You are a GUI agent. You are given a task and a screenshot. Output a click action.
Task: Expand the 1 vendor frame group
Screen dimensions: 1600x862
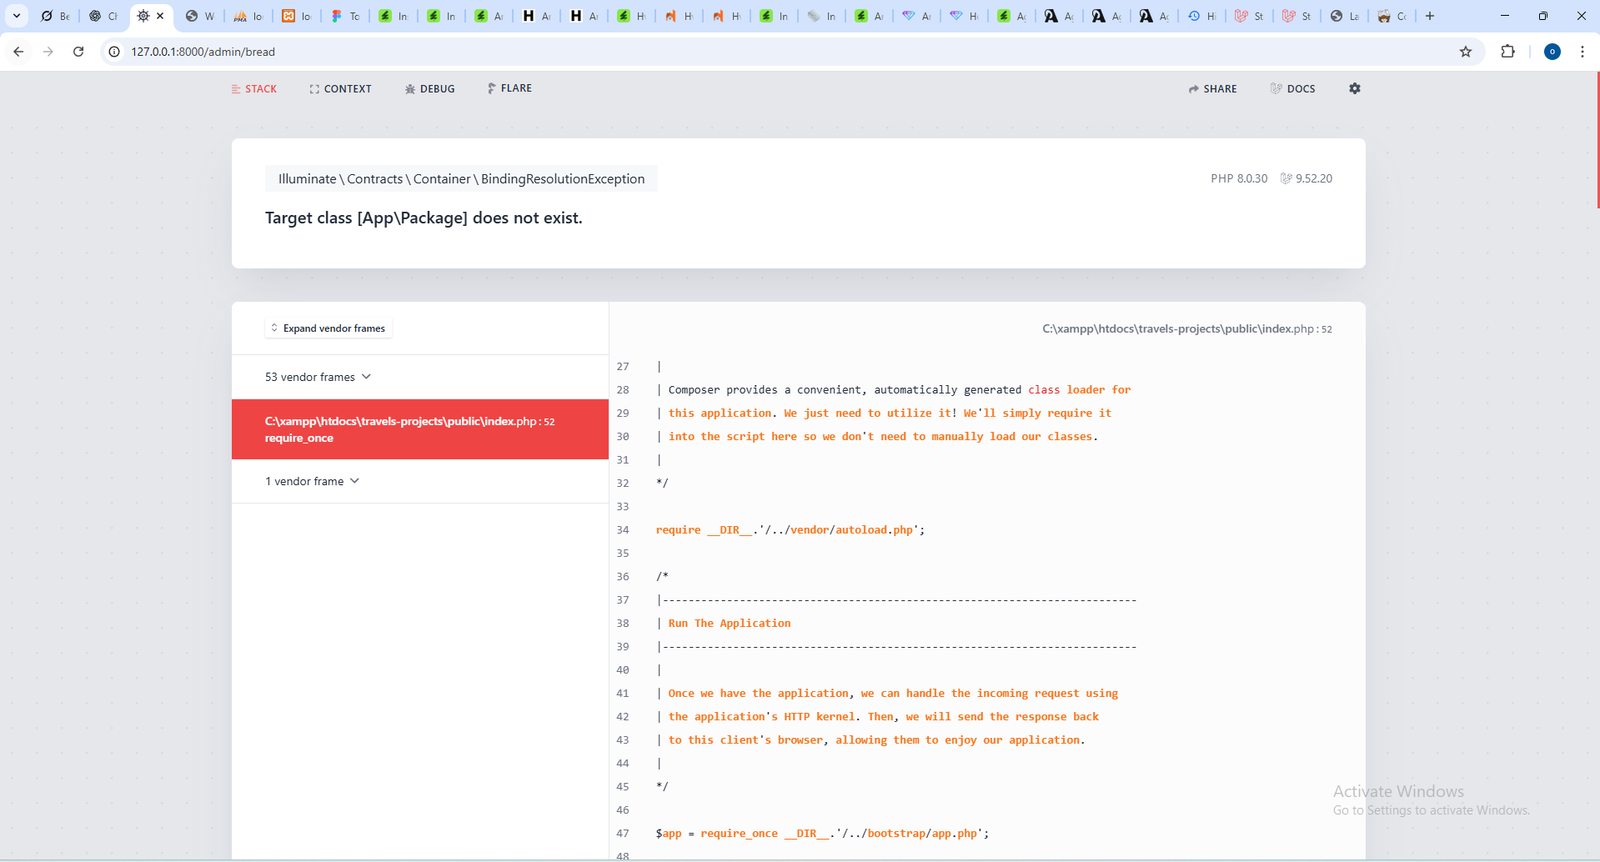(312, 481)
